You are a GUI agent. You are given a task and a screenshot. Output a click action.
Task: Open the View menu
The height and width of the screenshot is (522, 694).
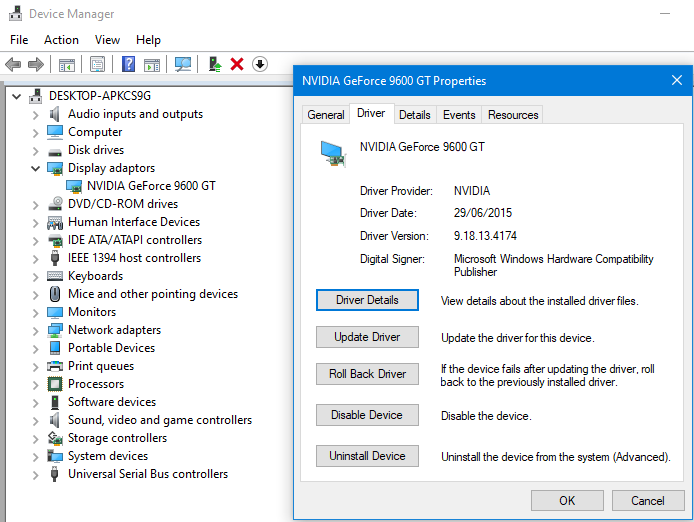tap(107, 40)
